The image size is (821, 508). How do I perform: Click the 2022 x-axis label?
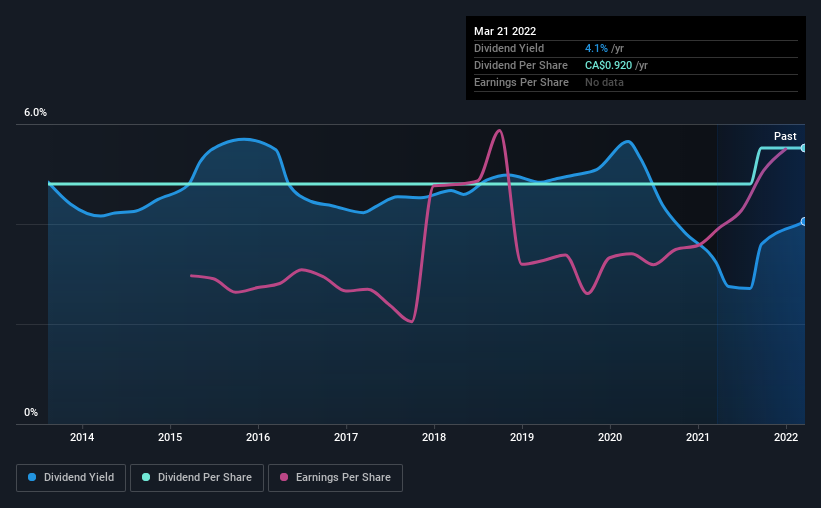pos(786,437)
